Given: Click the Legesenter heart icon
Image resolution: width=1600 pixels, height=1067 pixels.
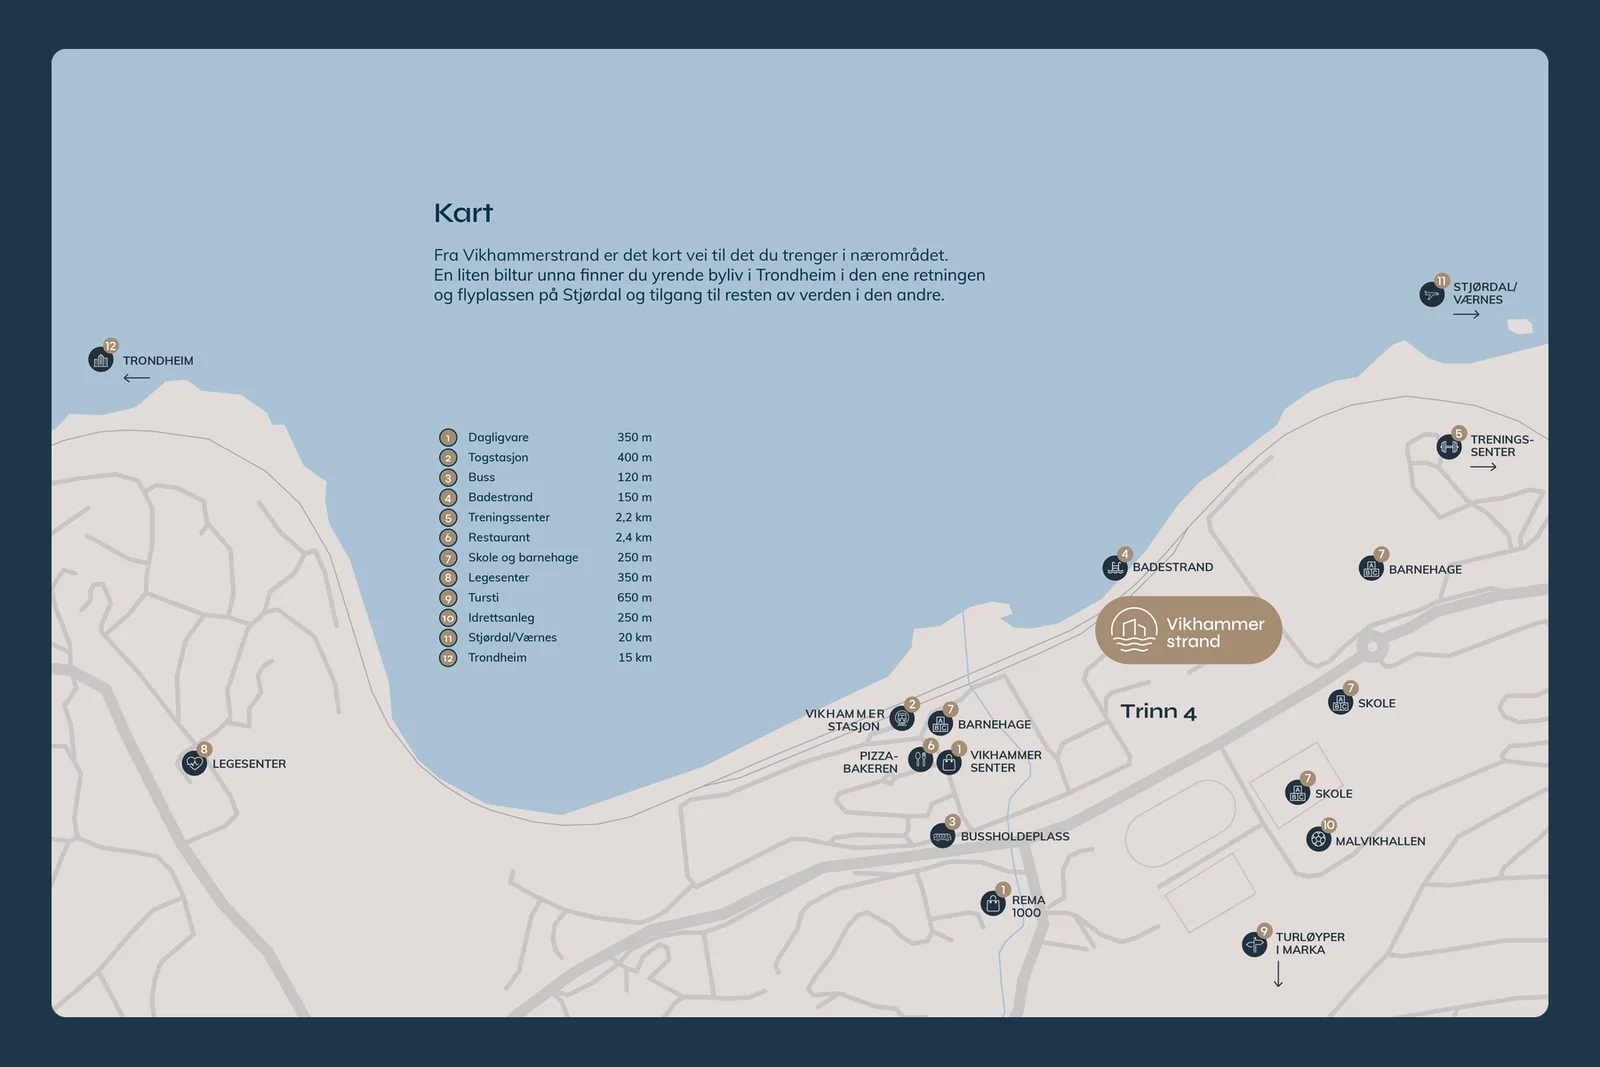Looking at the screenshot, I should [x=194, y=763].
